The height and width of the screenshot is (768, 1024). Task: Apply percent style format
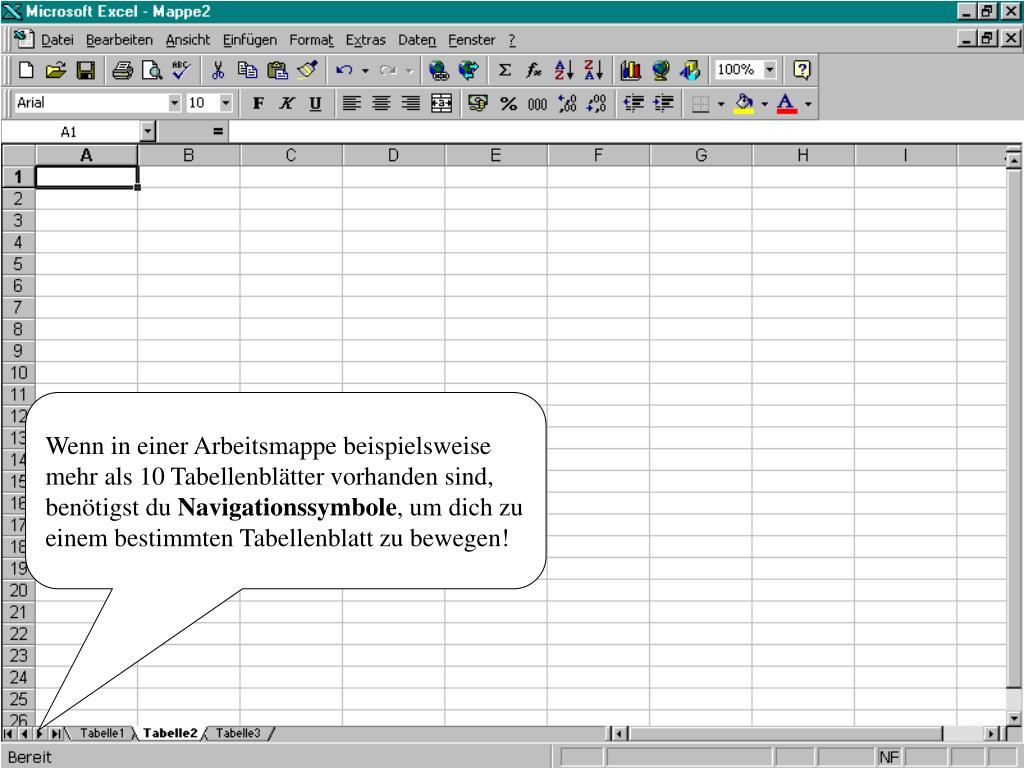tap(508, 103)
